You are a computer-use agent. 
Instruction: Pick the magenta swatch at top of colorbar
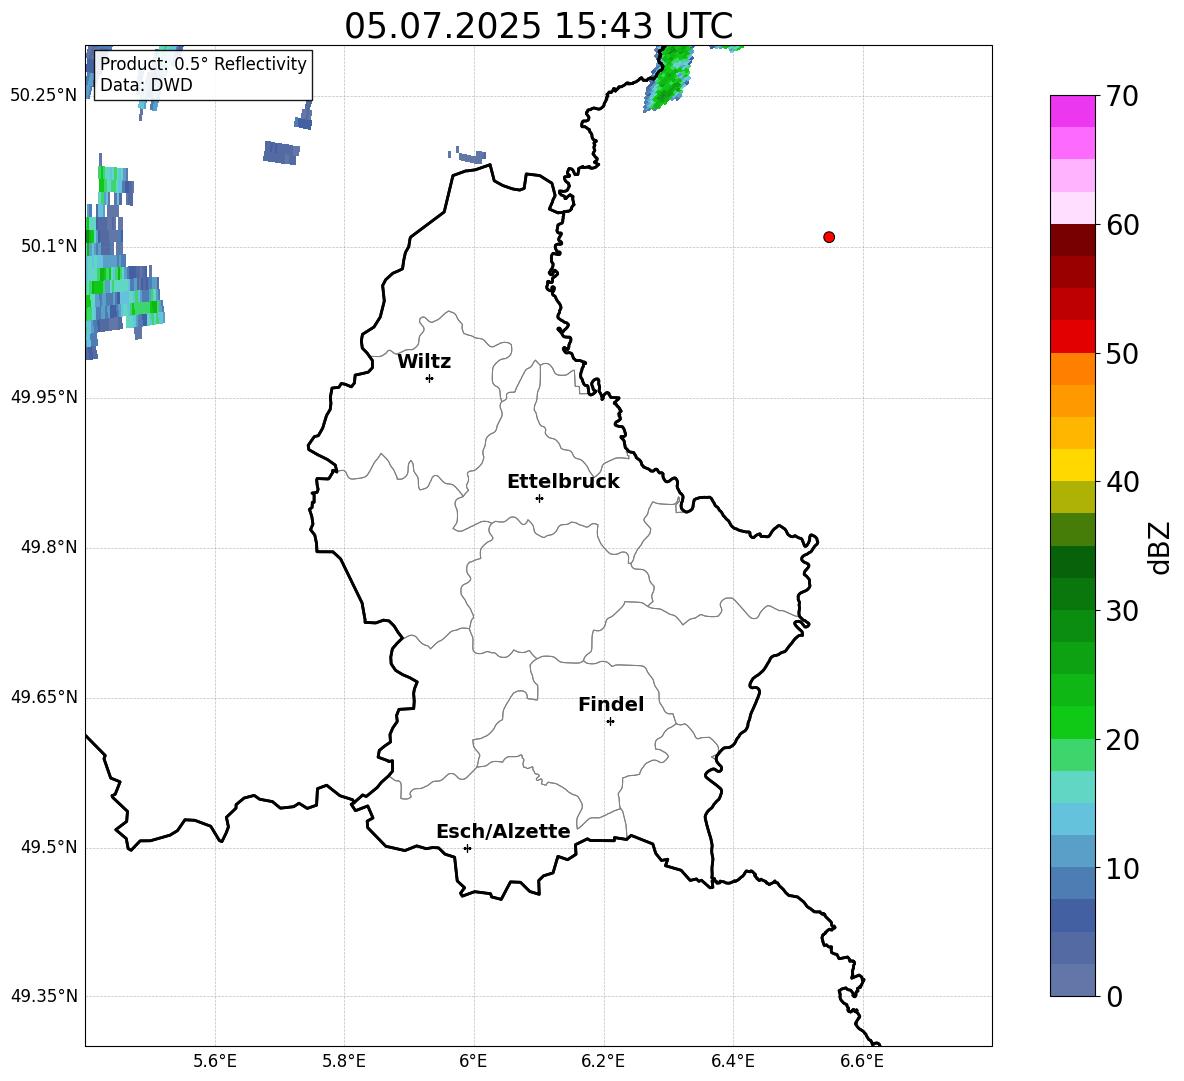coord(1072,111)
